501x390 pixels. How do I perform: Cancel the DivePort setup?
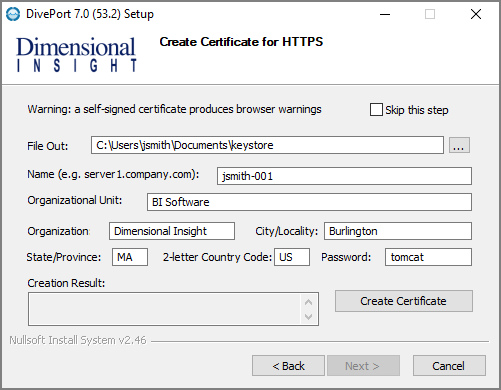click(449, 366)
